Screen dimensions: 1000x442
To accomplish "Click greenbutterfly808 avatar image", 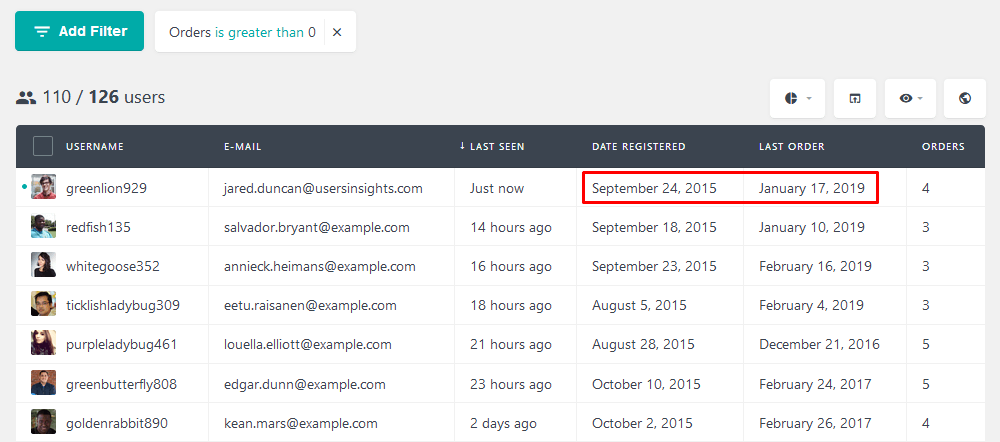I will coord(43,383).
